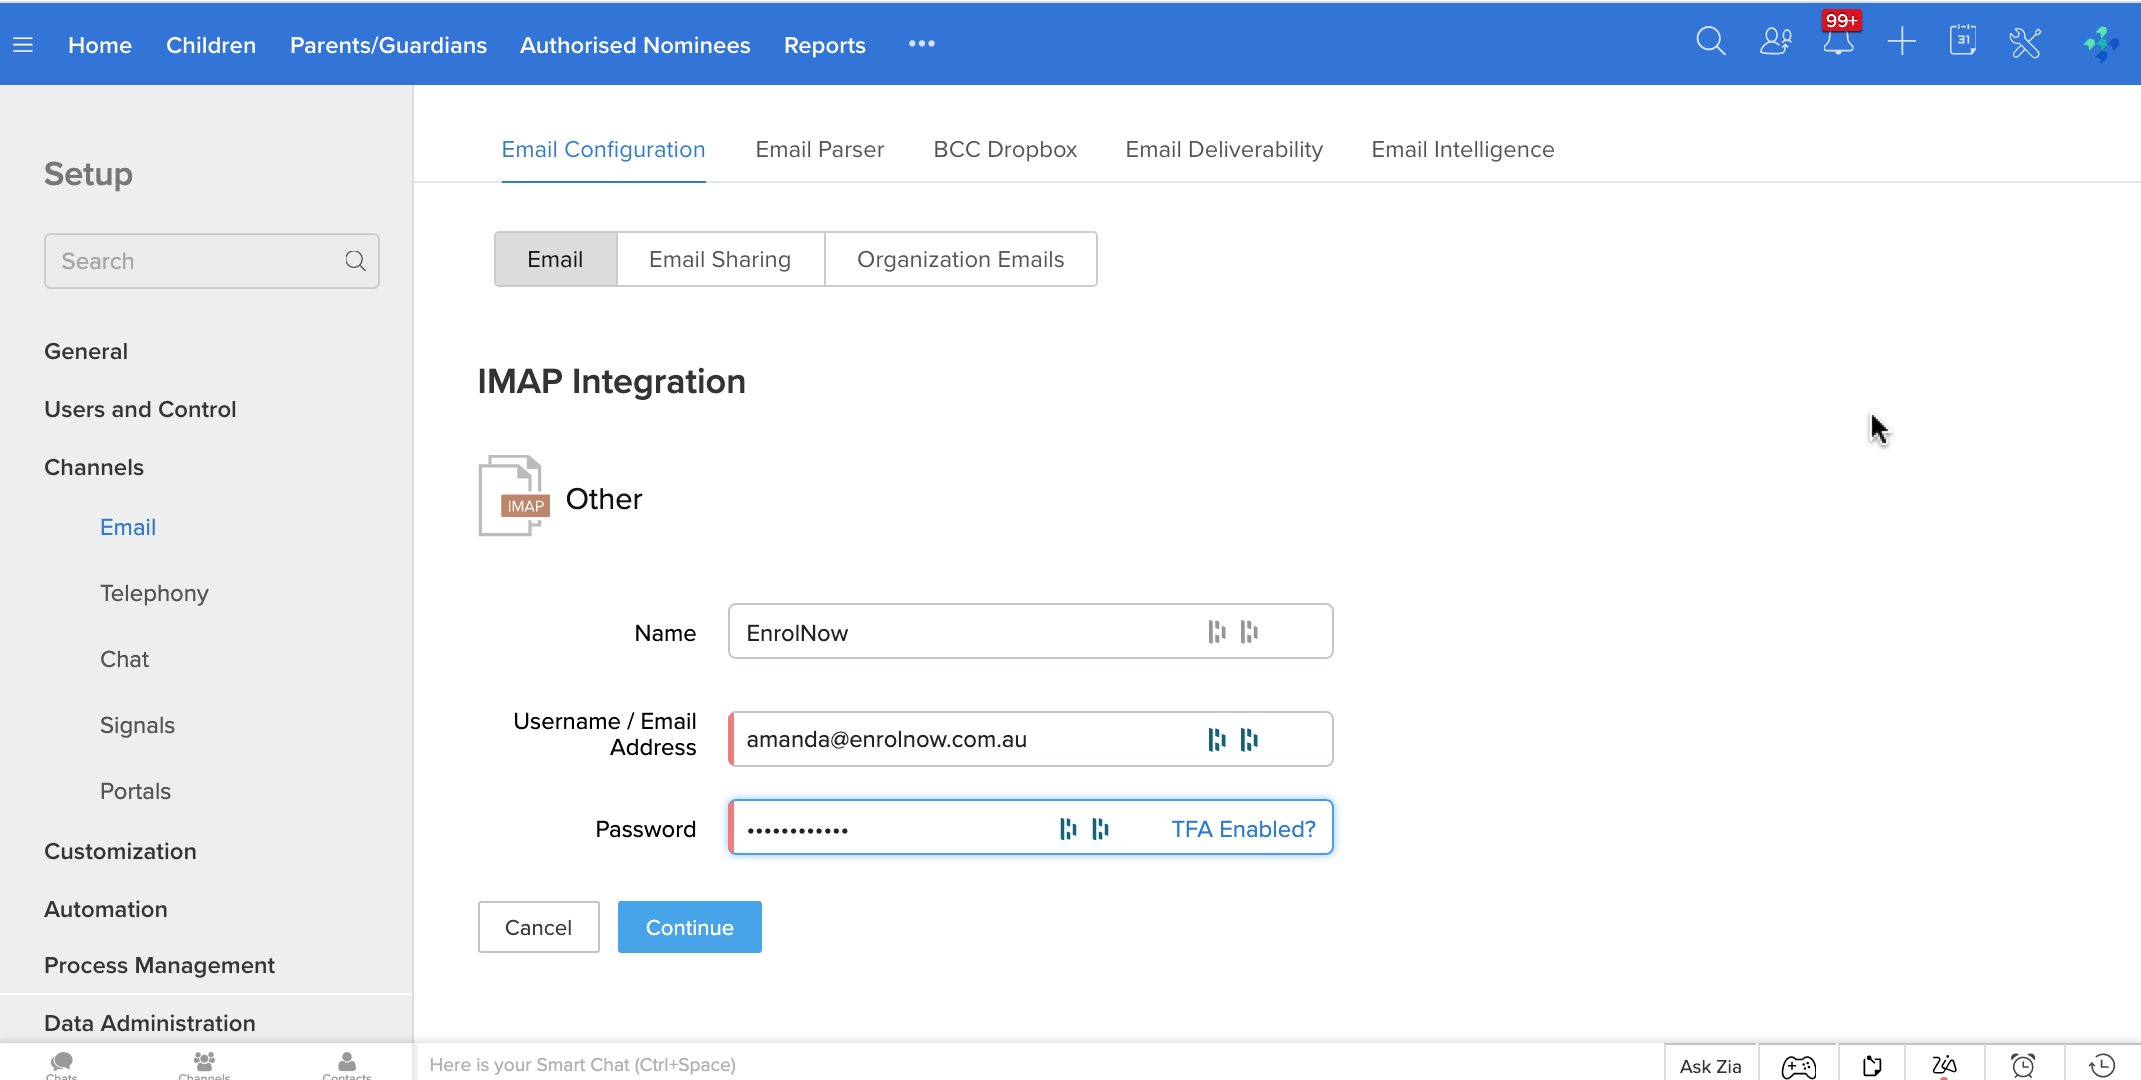Open Ask Zia in bottom bar
The height and width of the screenshot is (1080, 2141).
1710,1066
